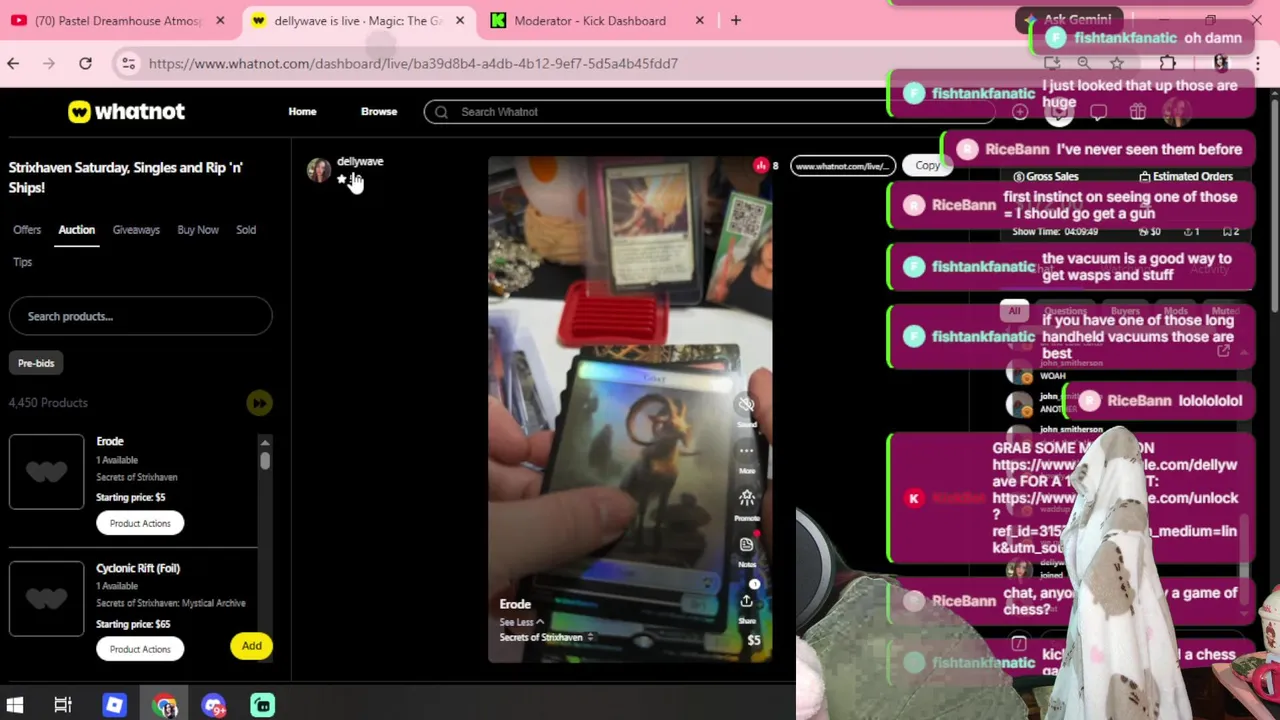Collapse the chat panel chevron
The width and height of the screenshot is (1280, 720).
(1244, 352)
